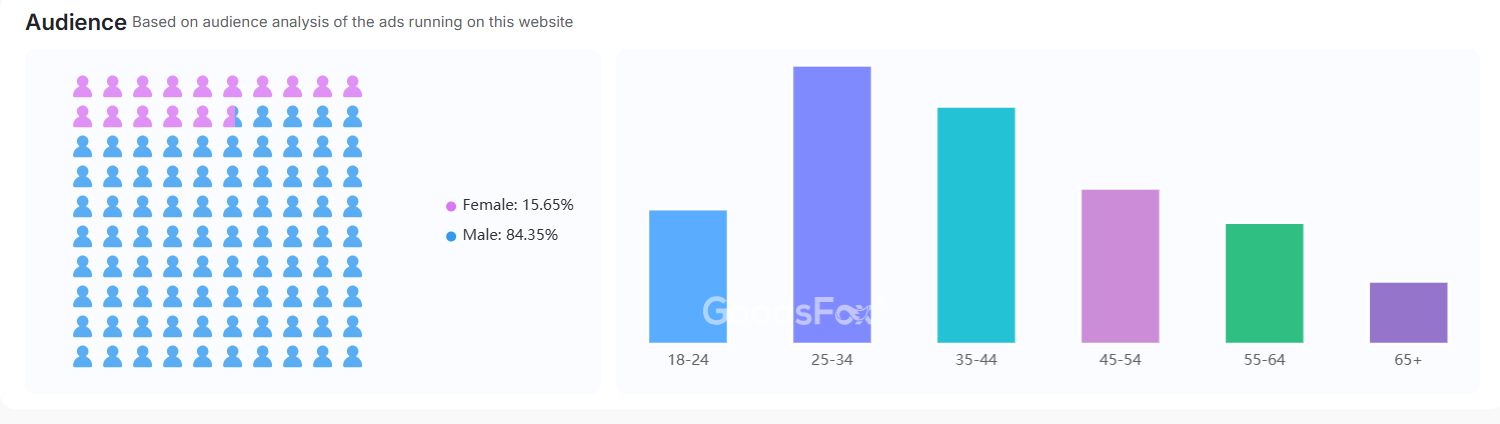
Task: Click the pink Female legend dot
Action: coord(451,206)
